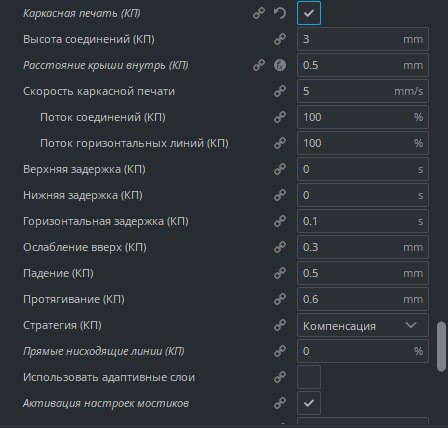Click reset arrow for Каркасная печать

(x=280, y=13)
